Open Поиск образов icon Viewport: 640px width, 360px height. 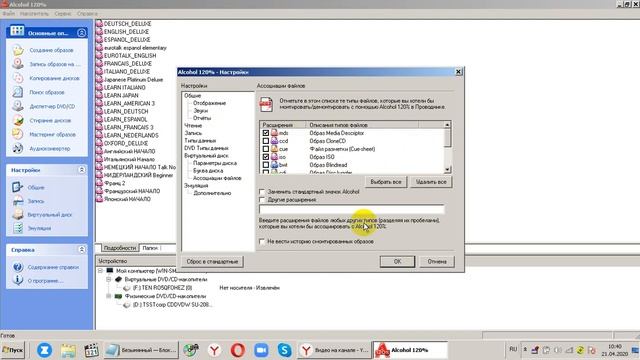coord(18,92)
